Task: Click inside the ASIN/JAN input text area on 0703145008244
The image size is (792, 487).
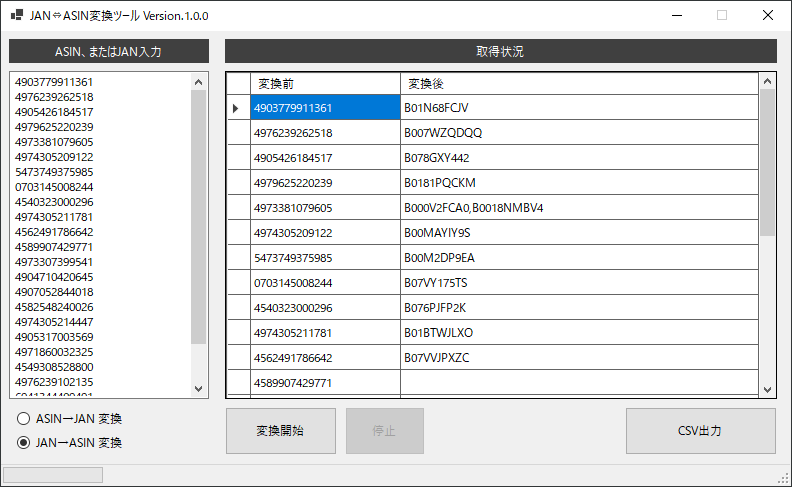Action: 54,187
